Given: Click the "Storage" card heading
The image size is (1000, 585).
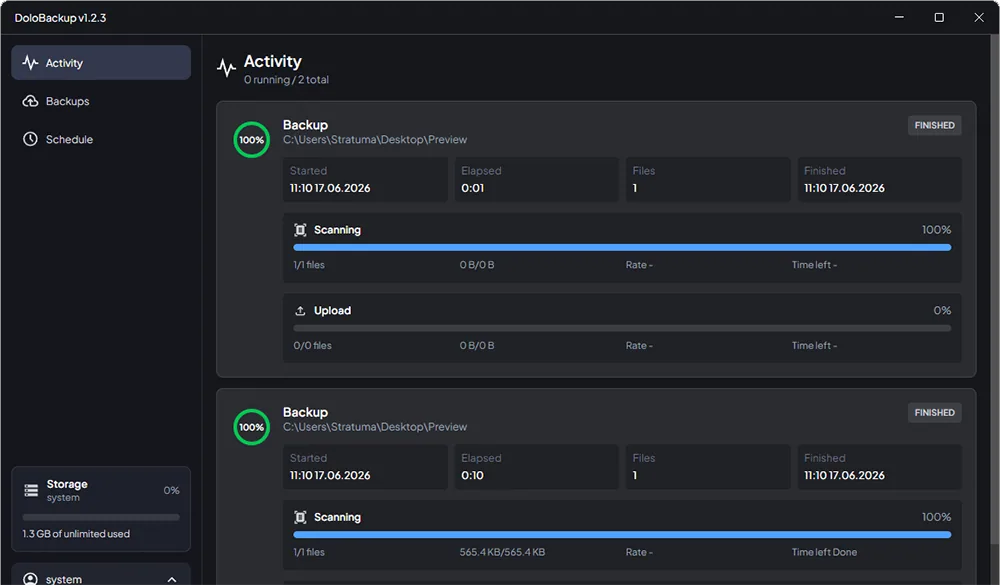Looking at the screenshot, I should [x=67, y=484].
